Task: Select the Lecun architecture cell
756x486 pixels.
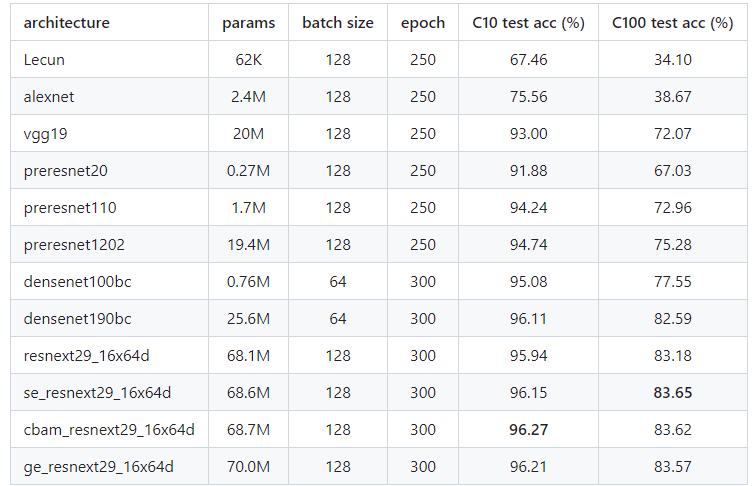Action: tap(43, 59)
